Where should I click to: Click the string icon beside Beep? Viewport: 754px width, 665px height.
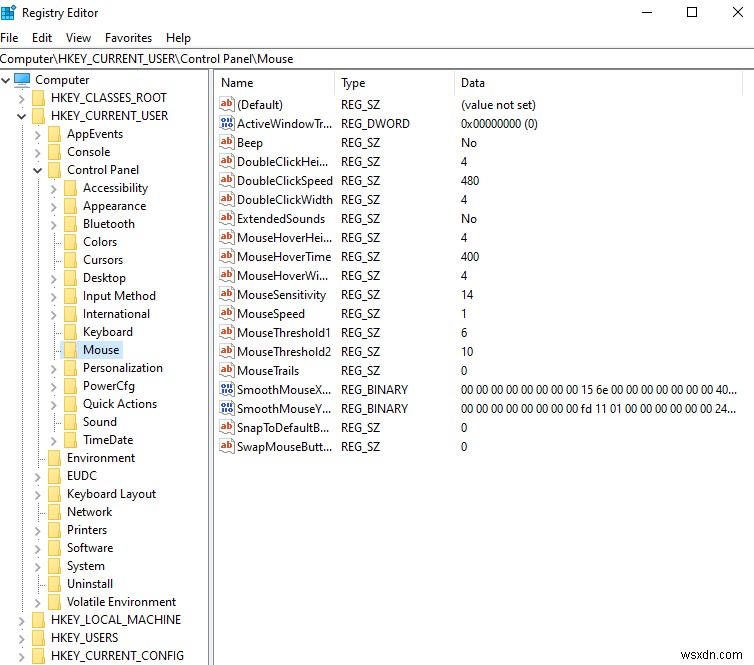tap(226, 142)
